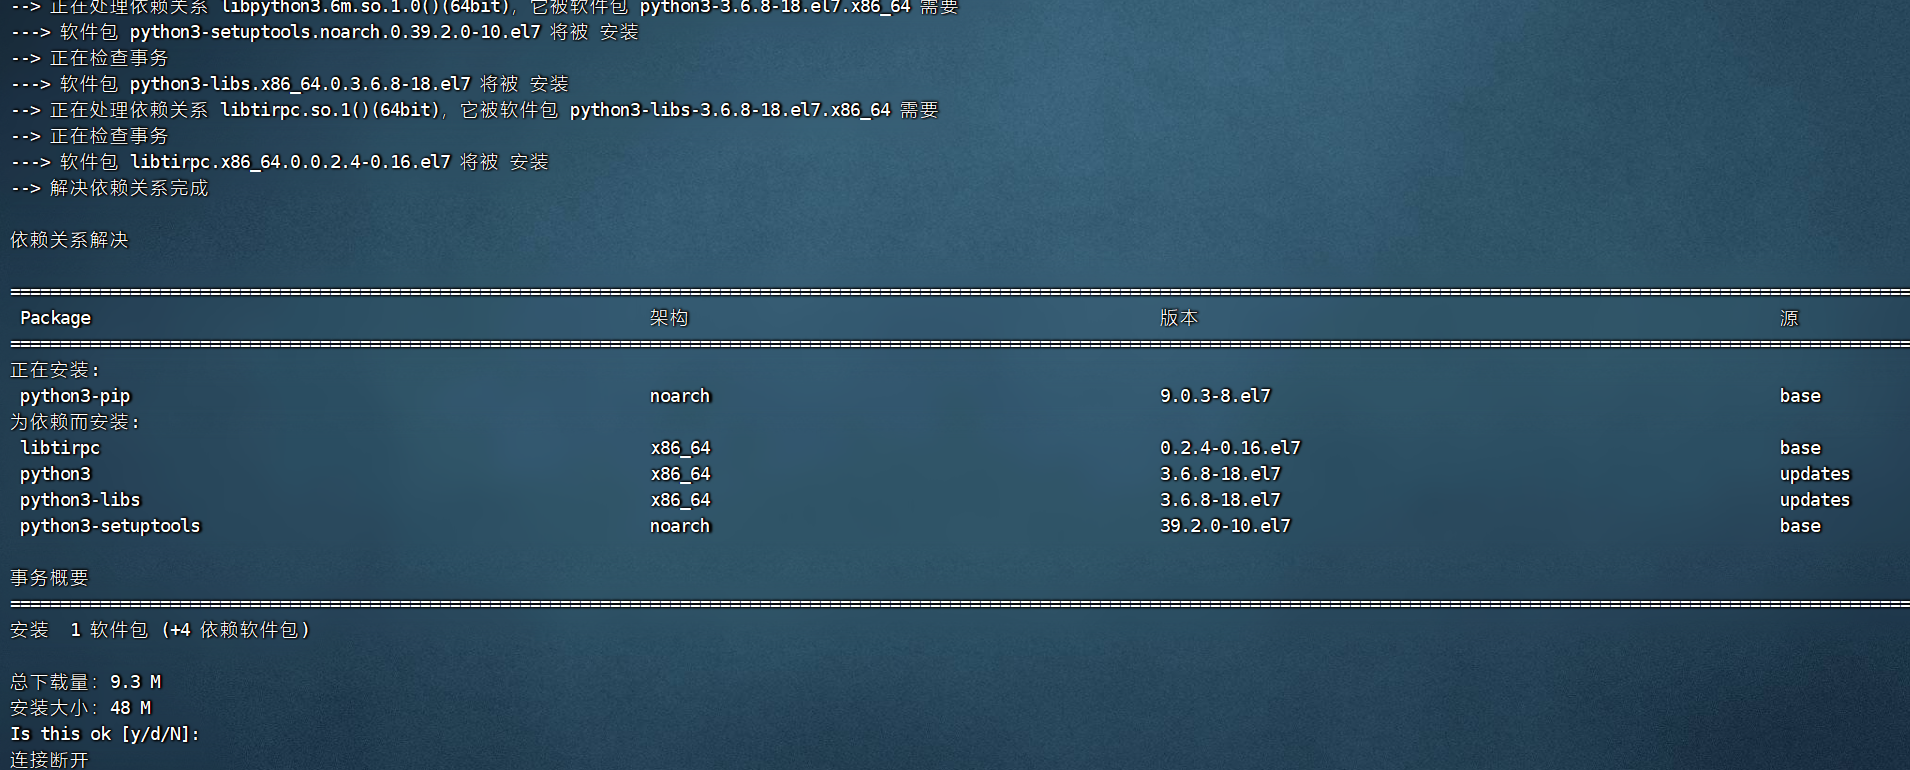Viewport: 1910px width, 770px height.
Task: Click the '为依赖而安装:' section label
Action: (x=75, y=422)
